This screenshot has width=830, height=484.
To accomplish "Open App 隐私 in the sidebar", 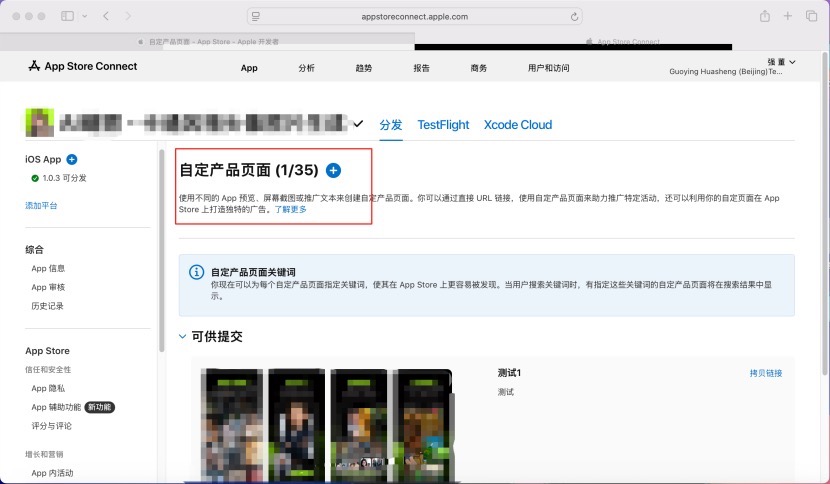I will 48,388.
